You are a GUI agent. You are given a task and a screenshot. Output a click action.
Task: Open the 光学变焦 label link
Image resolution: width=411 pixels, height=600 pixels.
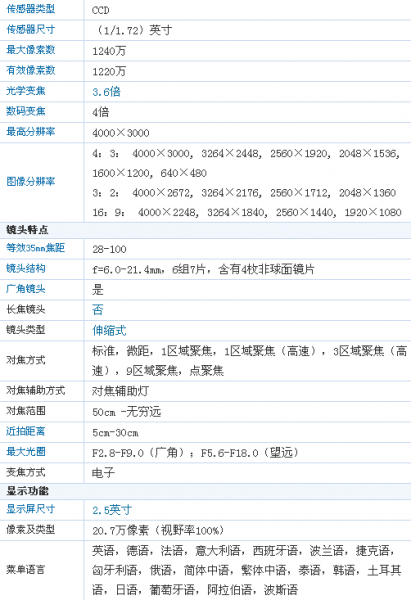point(26,91)
